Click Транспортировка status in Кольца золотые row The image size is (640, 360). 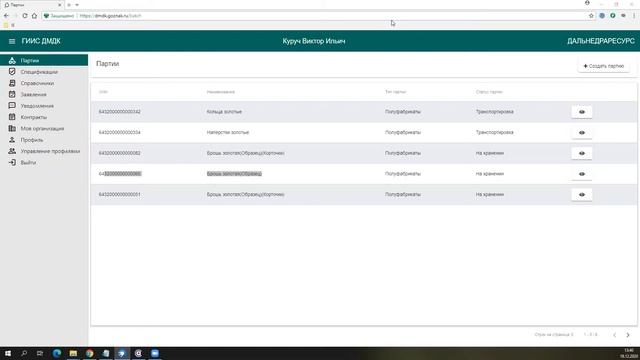495,112
